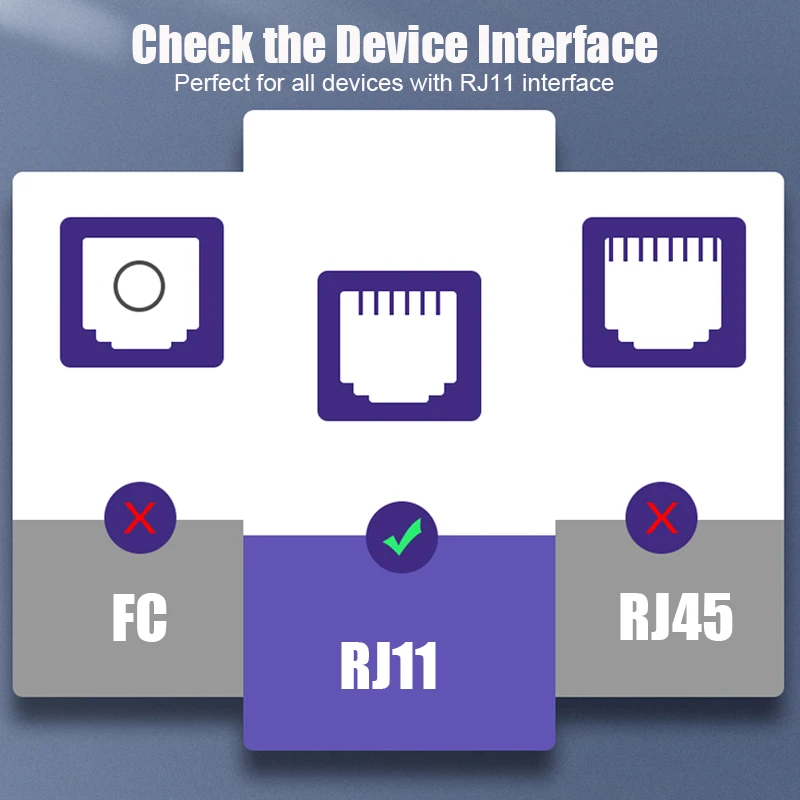Screen dimensions: 800x800
Task: Click the red X above FC
Action: 140,518
